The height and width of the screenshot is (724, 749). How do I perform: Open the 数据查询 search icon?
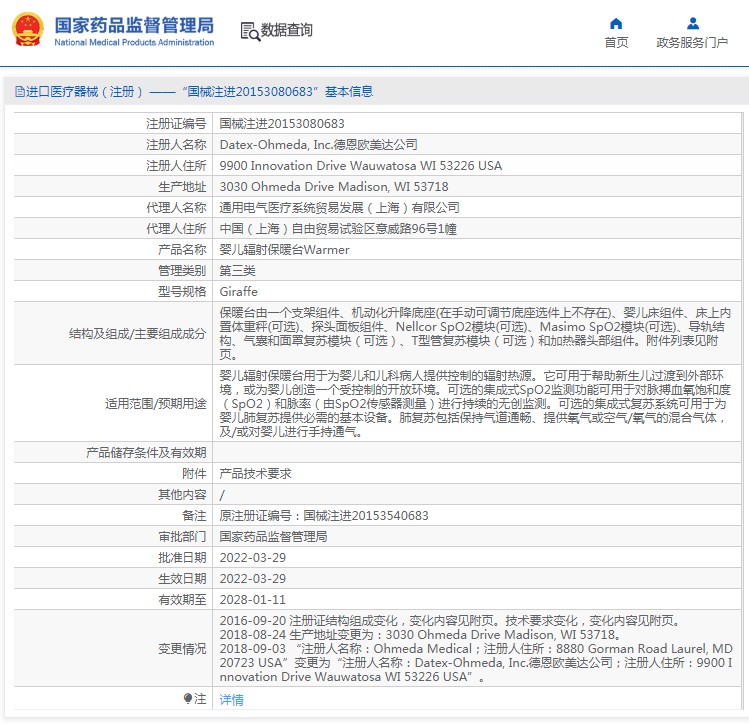(250, 32)
